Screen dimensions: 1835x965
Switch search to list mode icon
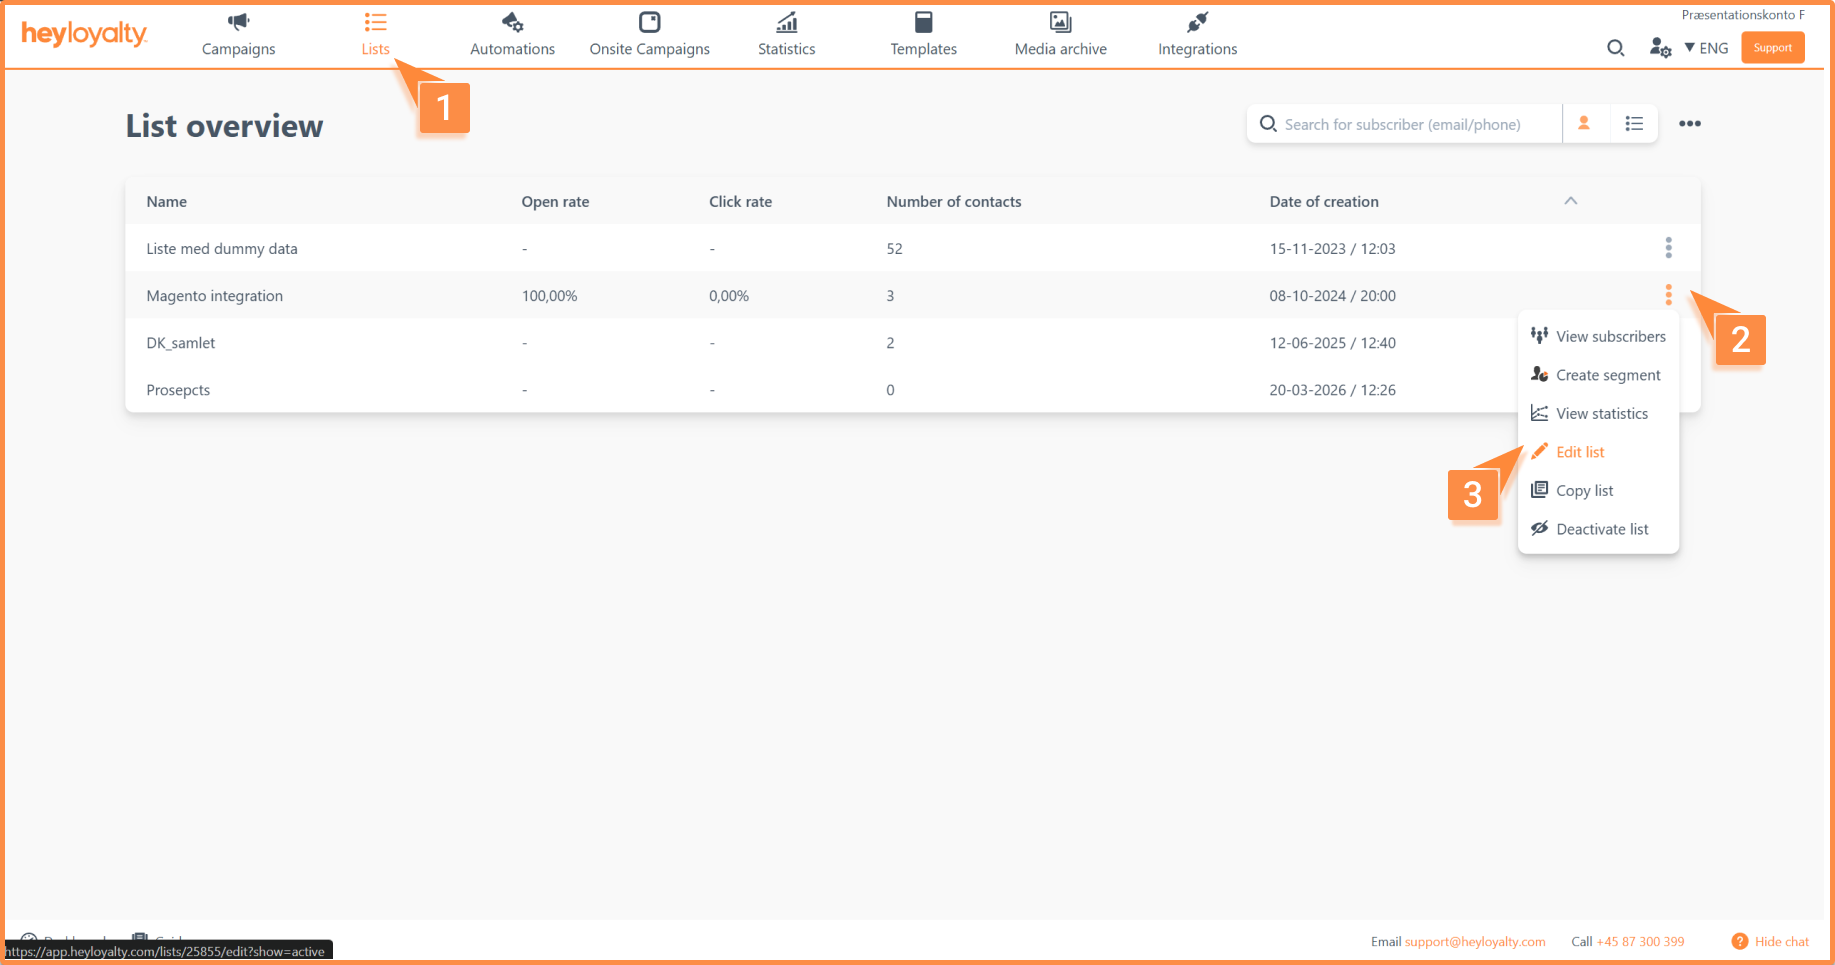coord(1634,124)
